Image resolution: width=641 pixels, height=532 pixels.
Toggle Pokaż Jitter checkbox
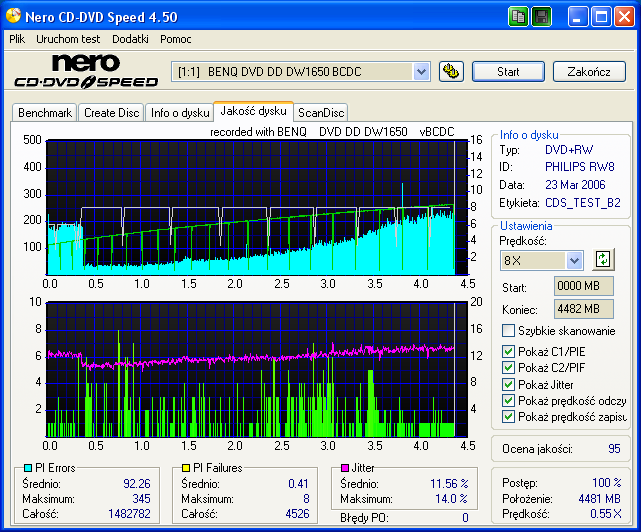pyautogui.click(x=508, y=384)
